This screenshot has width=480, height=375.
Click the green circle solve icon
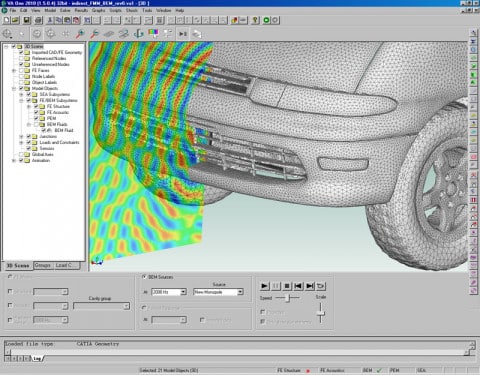266,20
